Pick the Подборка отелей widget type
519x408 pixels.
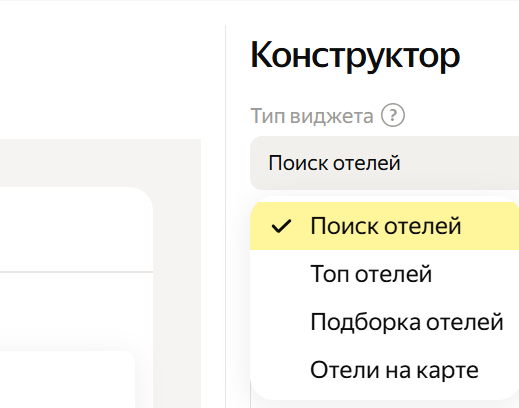(384, 322)
